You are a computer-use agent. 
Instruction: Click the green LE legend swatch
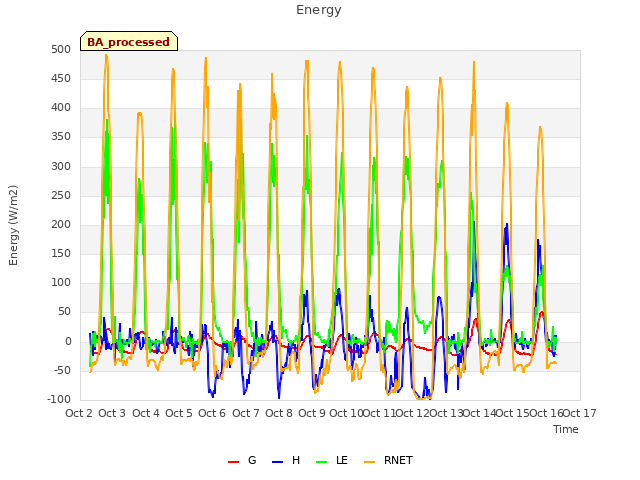click(322, 462)
